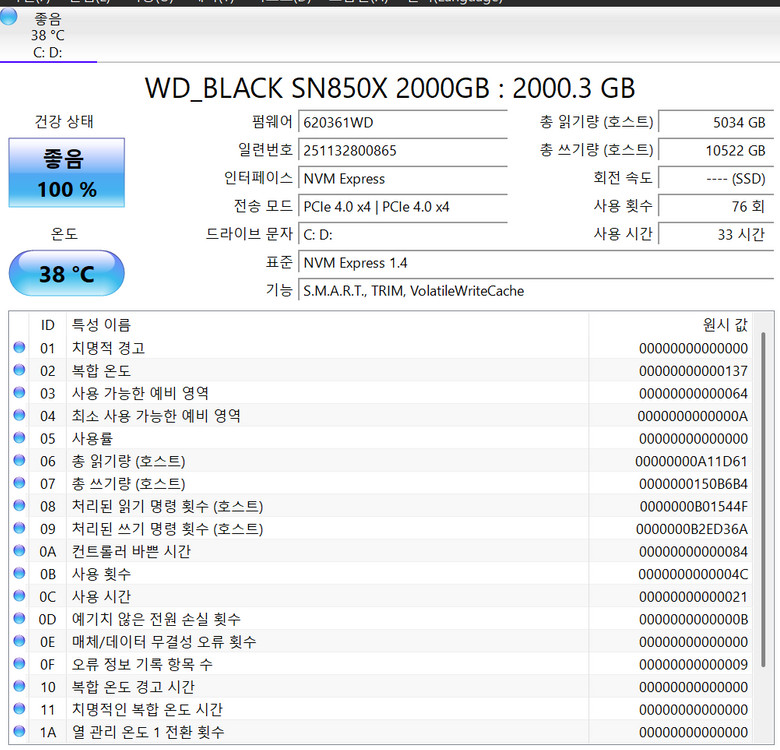Click the status orb beside 복합 온도 row 02
The height and width of the screenshot is (750, 780).
[x=19, y=371]
